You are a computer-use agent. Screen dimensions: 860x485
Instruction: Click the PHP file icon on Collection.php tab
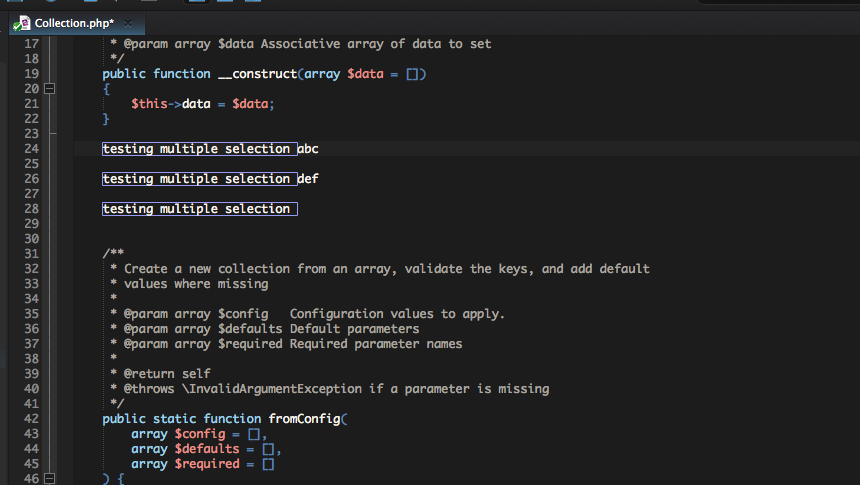click(x=20, y=22)
